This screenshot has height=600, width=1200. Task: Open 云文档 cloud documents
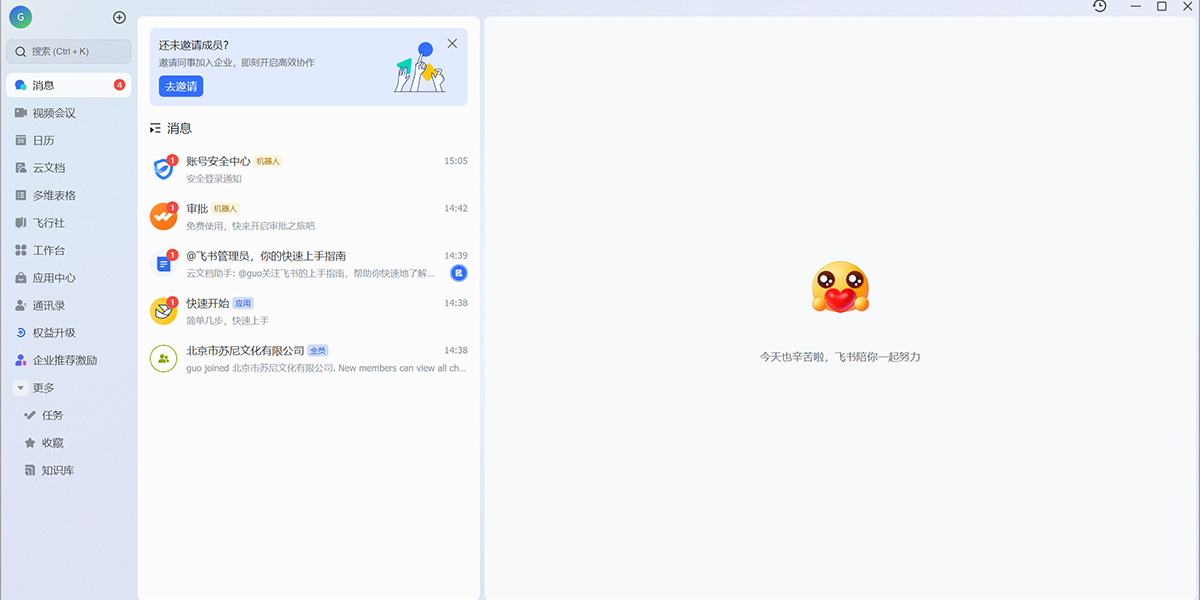point(48,168)
